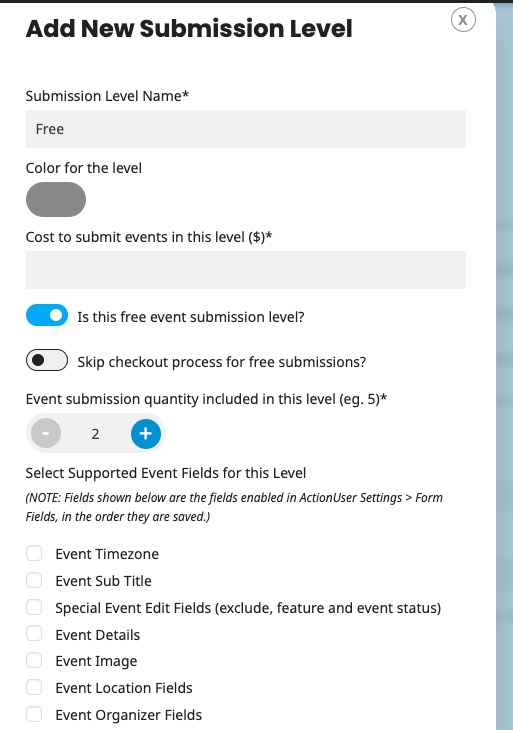513x730 pixels.
Task: Enable the Event Details field checkbox
Action: (x=34, y=634)
